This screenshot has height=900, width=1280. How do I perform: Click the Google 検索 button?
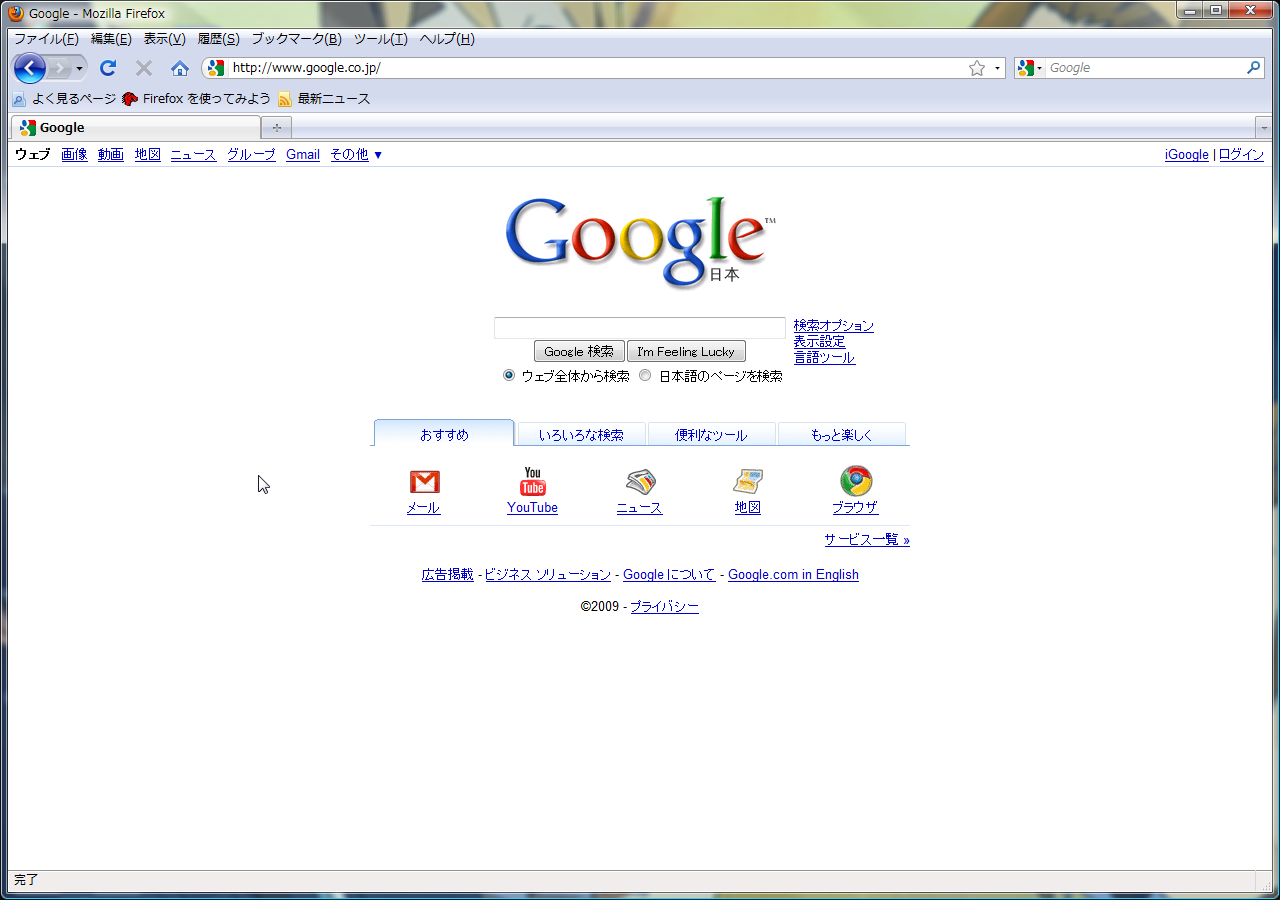point(579,351)
